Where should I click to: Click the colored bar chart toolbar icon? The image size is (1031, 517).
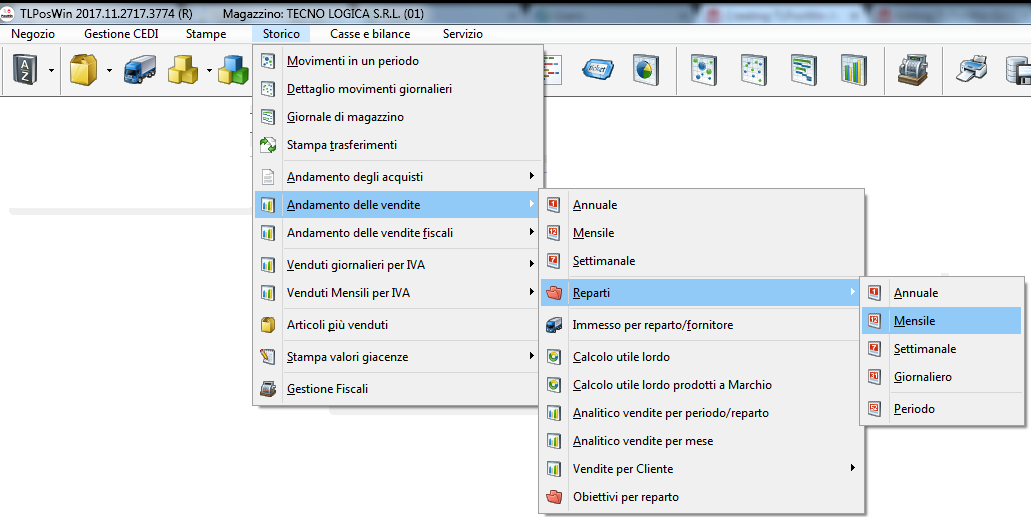(x=853, y=69)
